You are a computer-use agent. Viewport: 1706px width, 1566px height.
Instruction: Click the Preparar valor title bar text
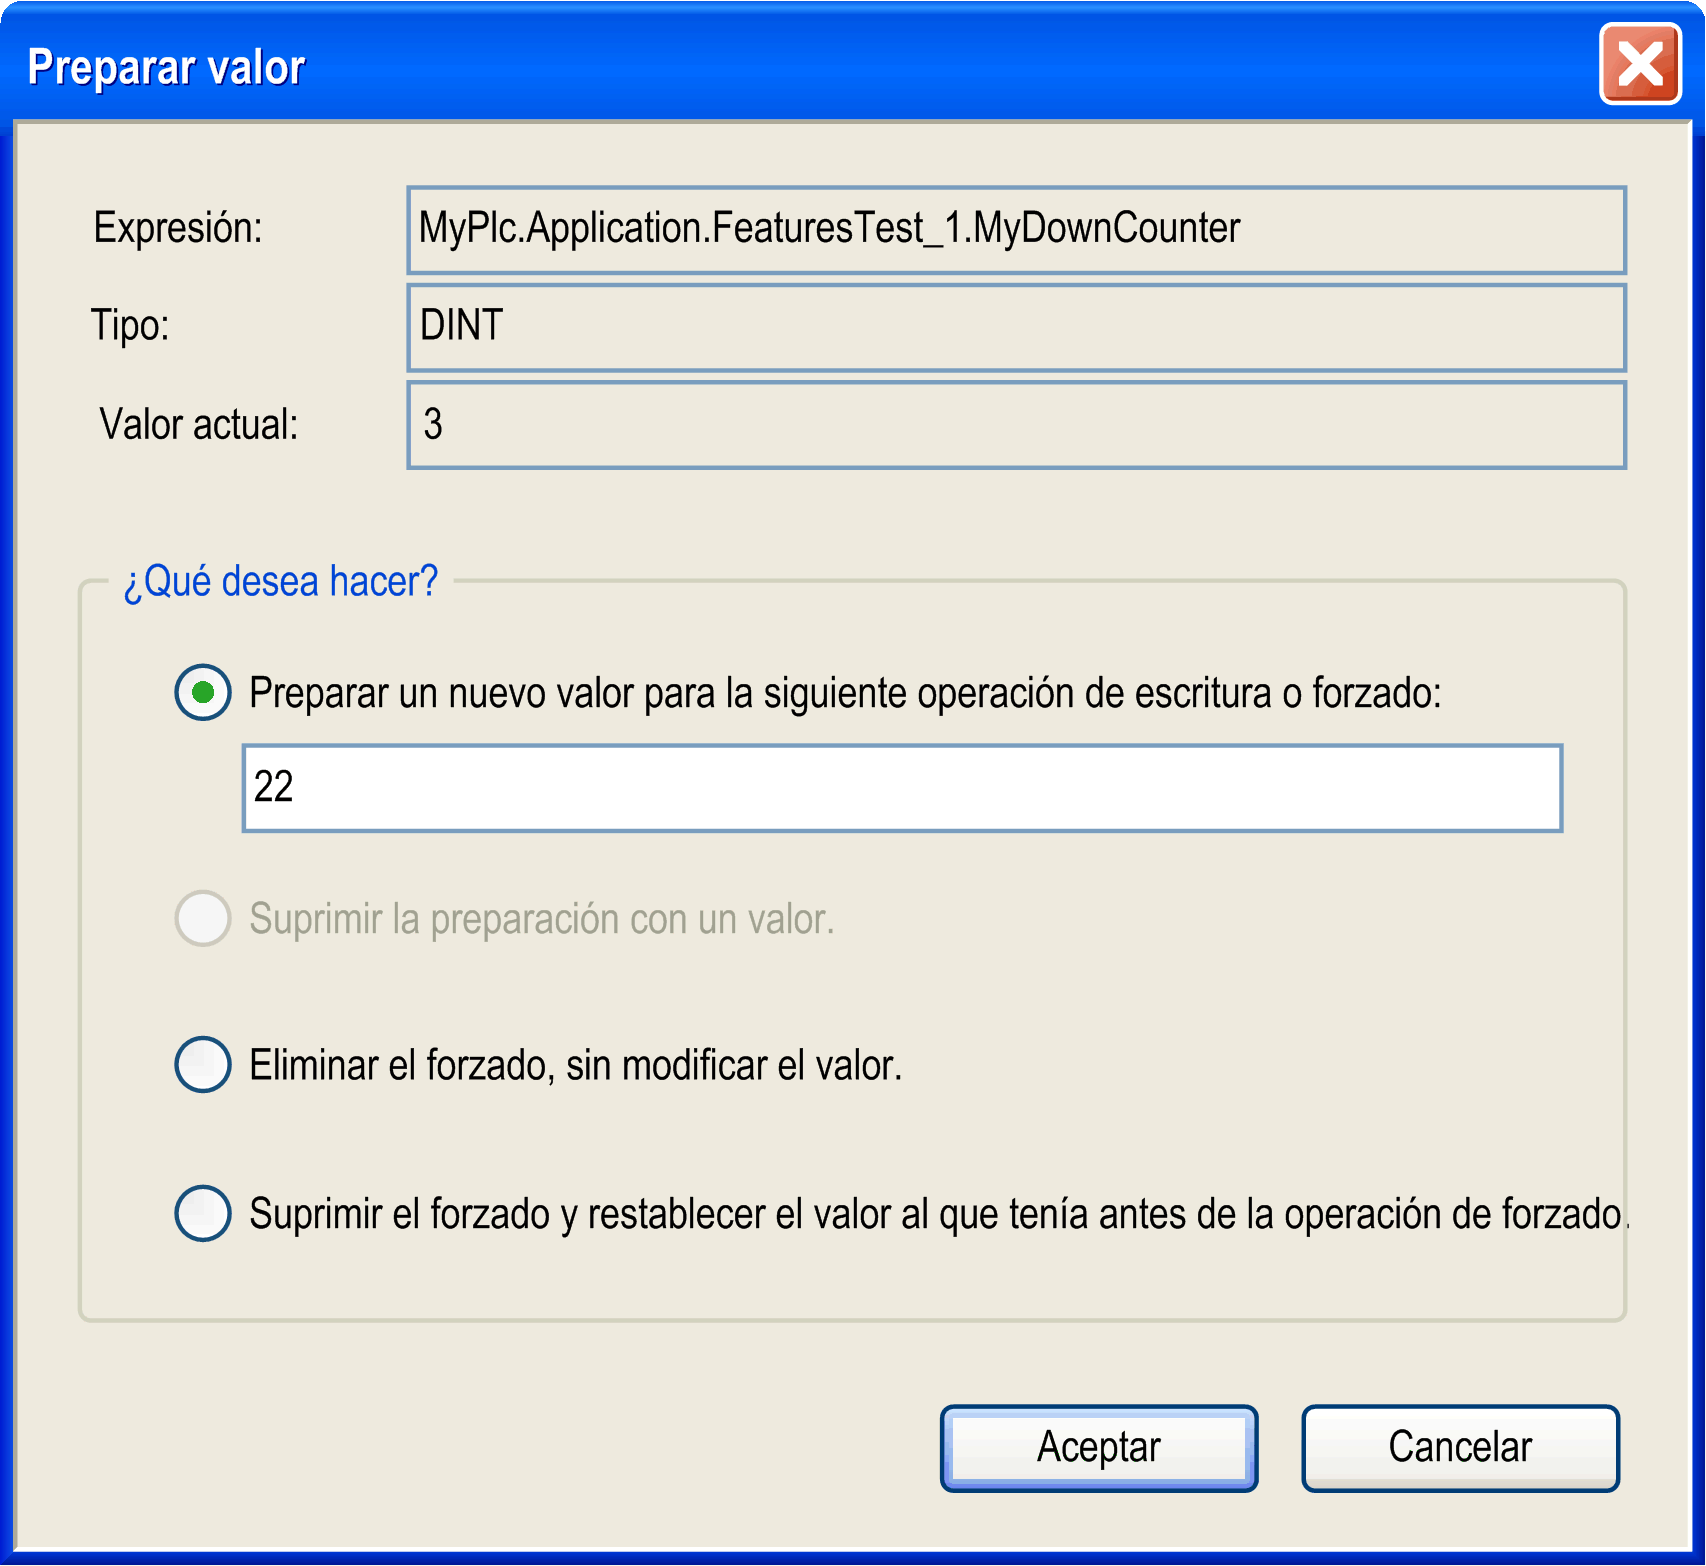(x=166, y=68)
